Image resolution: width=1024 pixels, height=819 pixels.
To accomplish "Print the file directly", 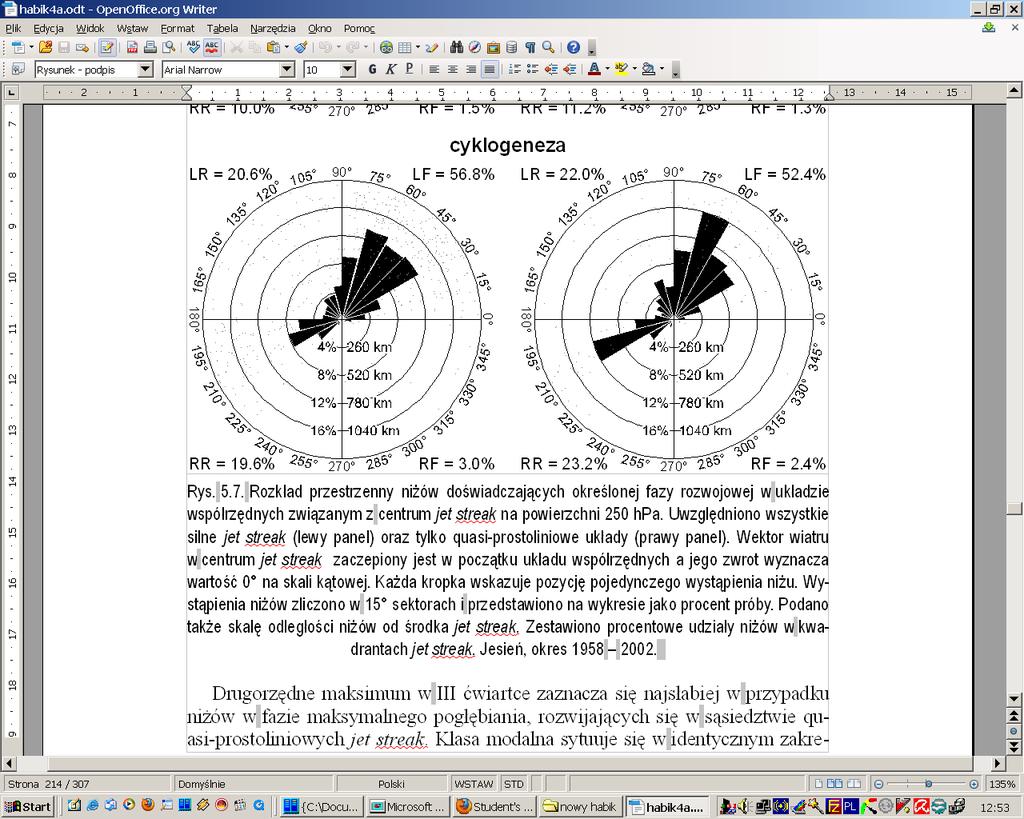I will point(150,47).
